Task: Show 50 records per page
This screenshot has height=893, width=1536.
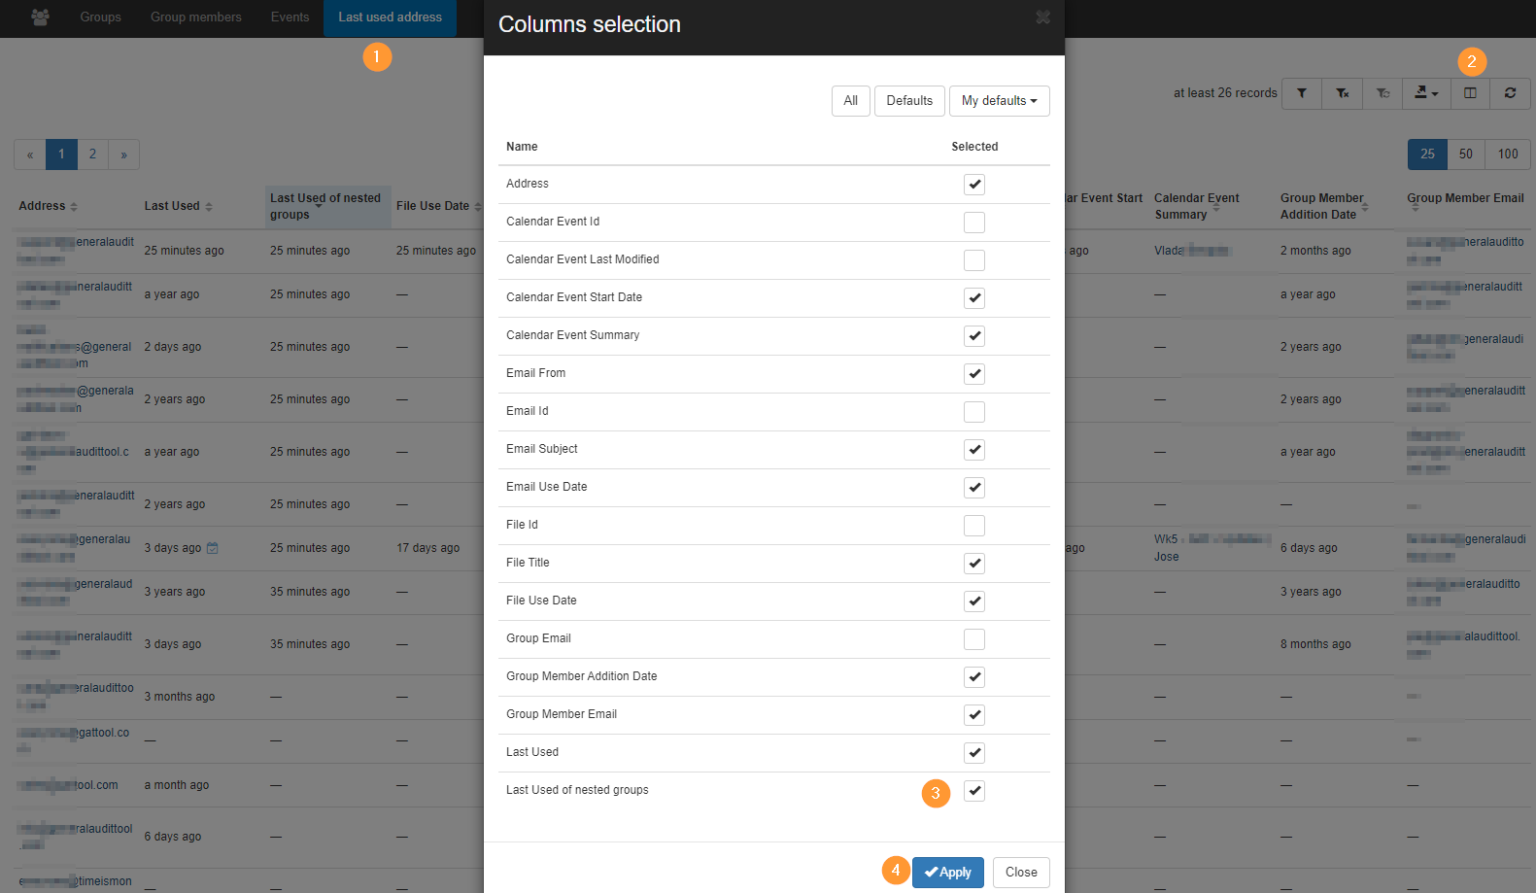Action: tap(1466, 154)
